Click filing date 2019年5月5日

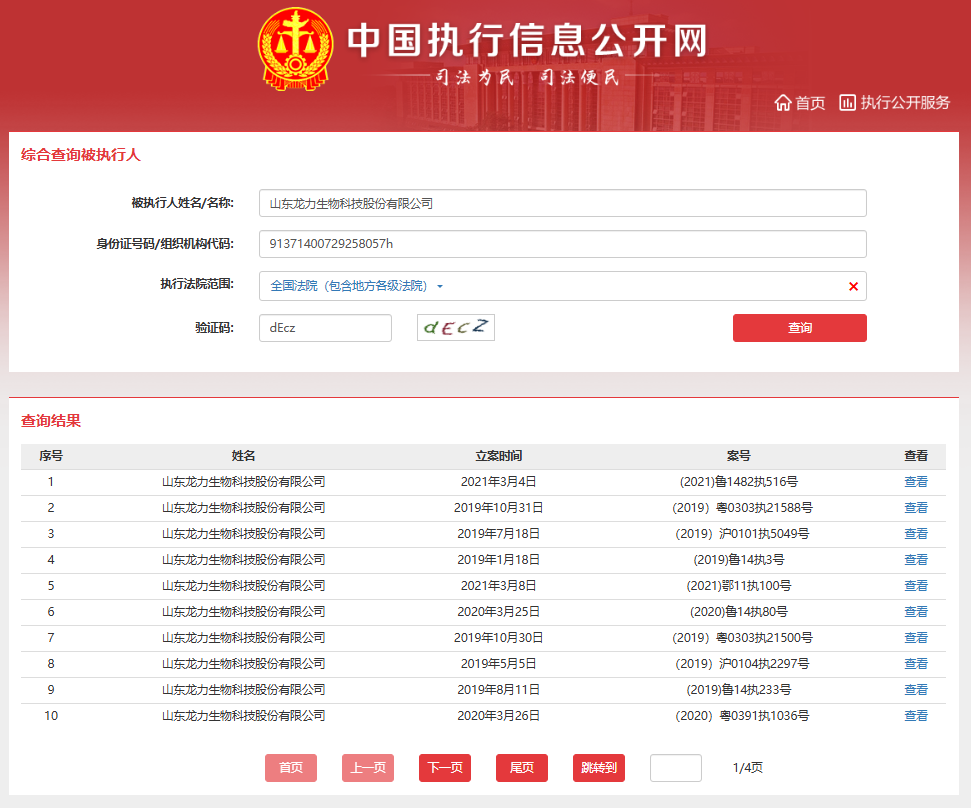(499, 664)
